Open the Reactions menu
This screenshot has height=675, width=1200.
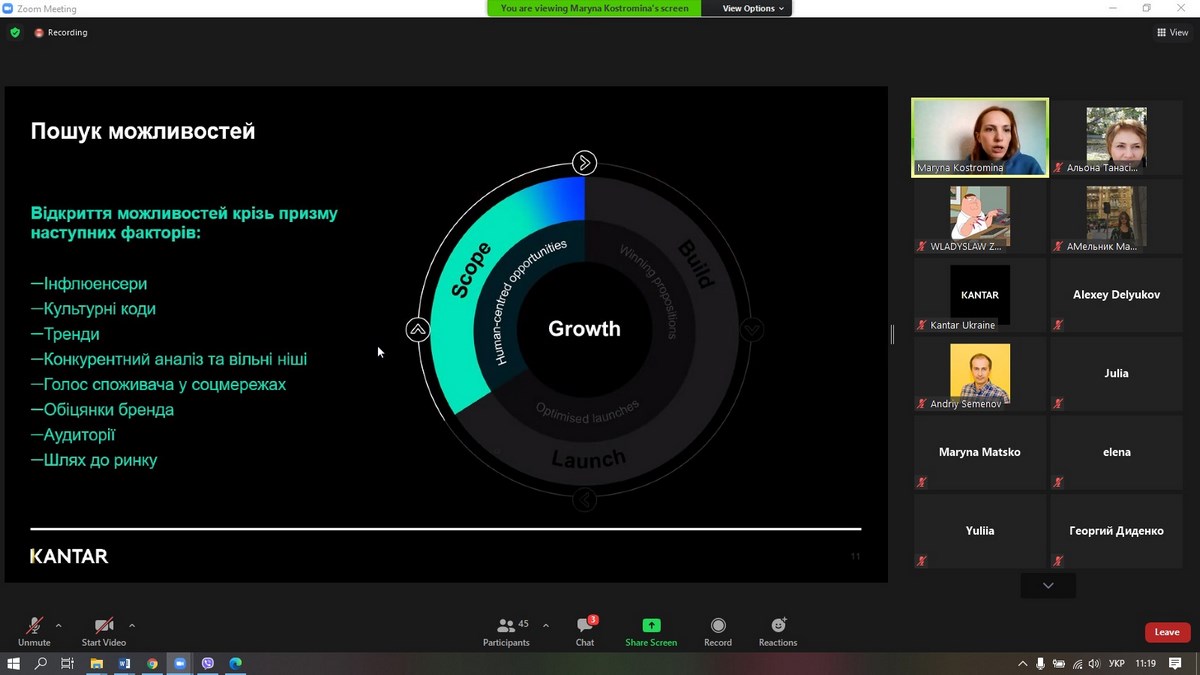click(778, 631)
